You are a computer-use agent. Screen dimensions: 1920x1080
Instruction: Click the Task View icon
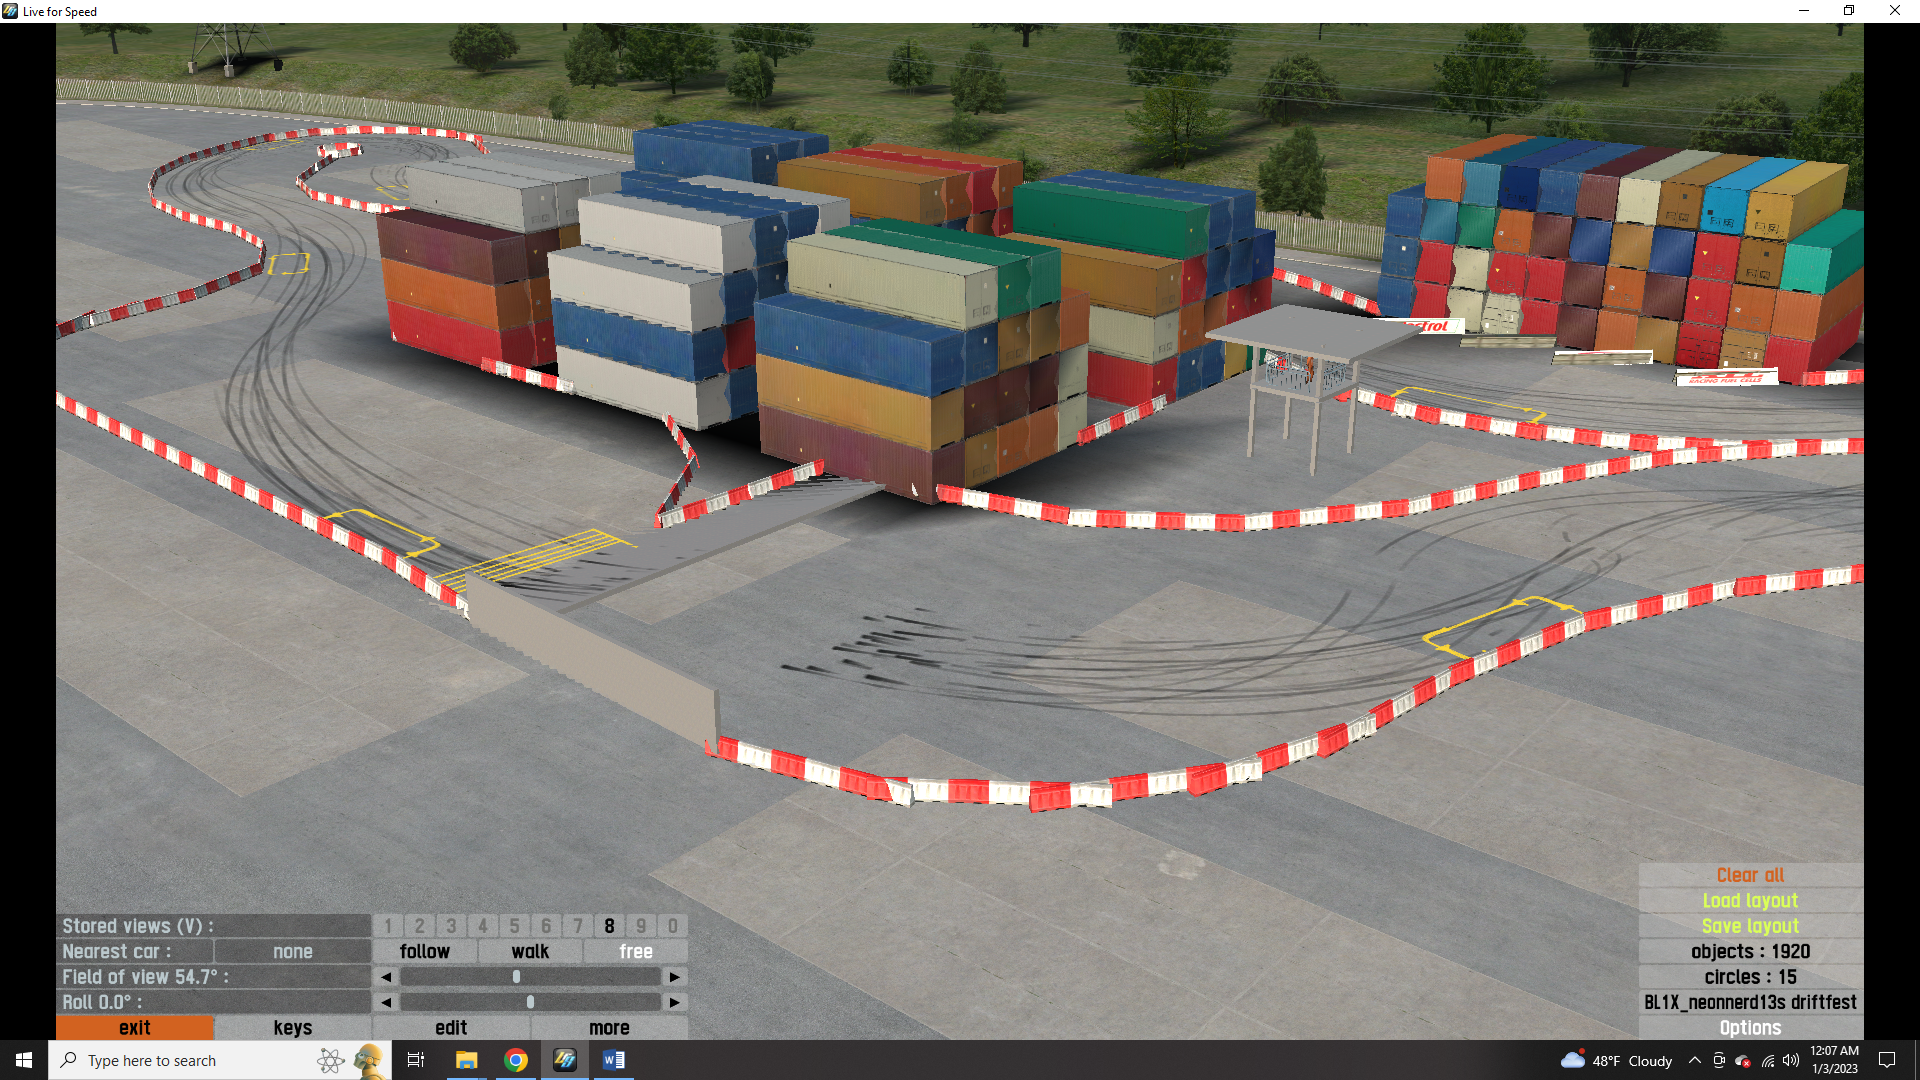(416, 1060)
